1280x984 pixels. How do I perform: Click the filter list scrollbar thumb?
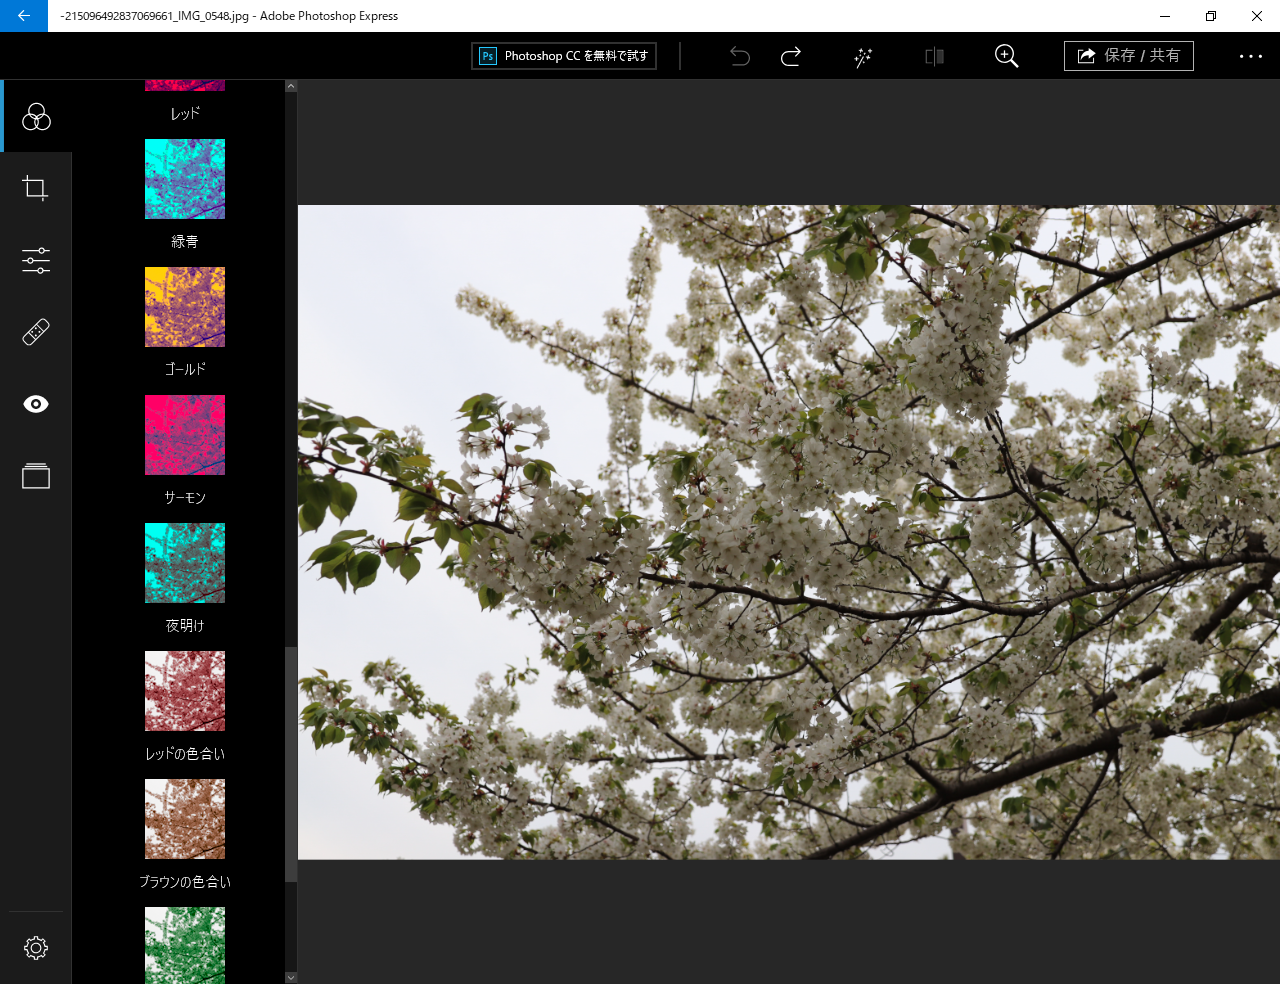[x=291, y=764]
